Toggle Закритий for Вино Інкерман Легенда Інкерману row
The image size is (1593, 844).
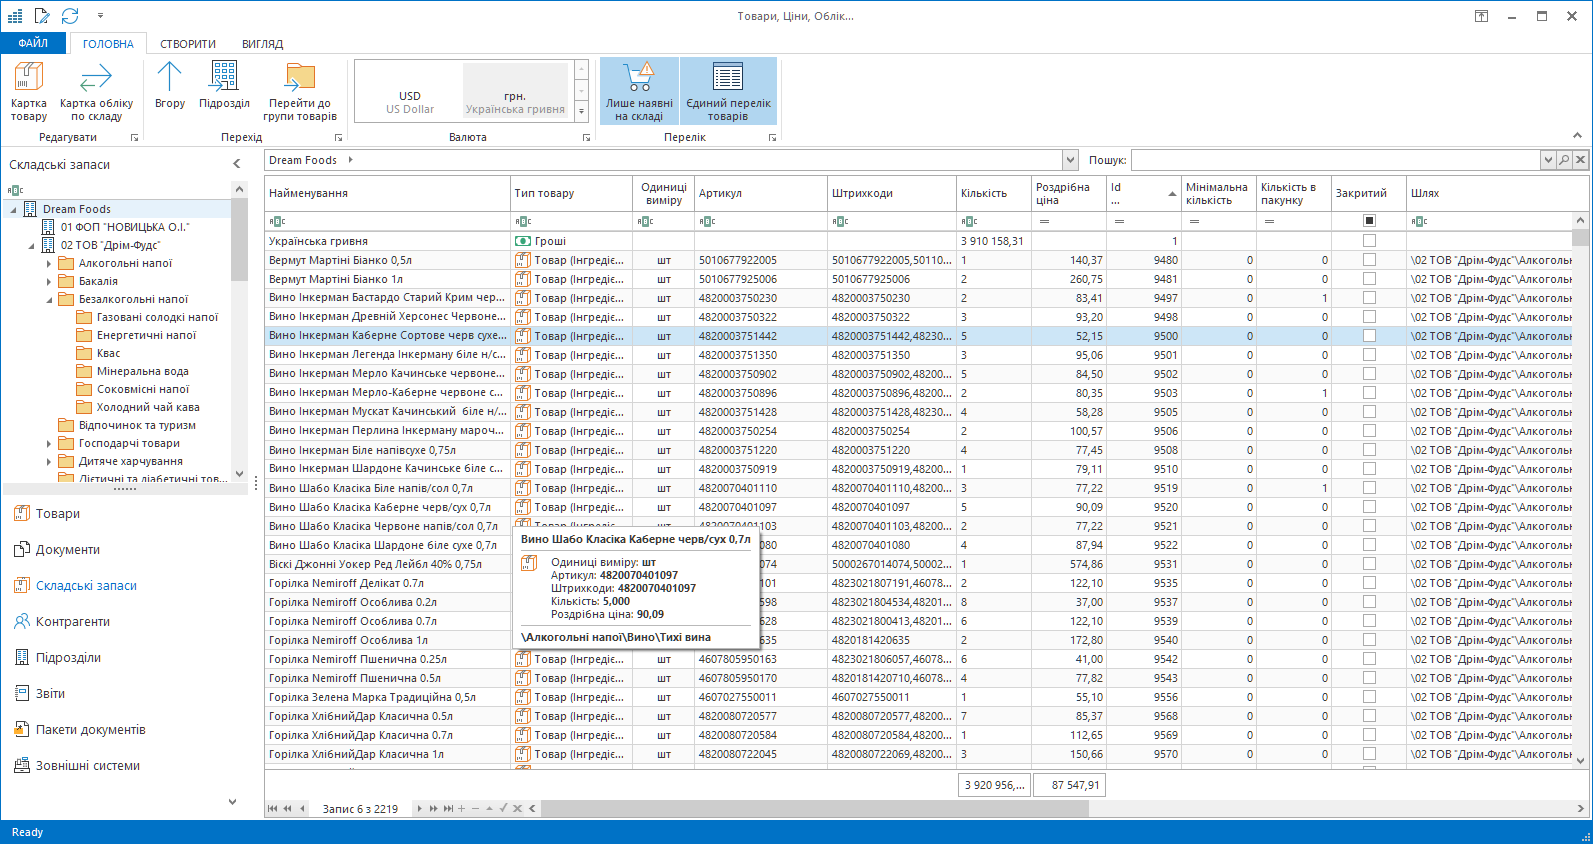point(1369,355)
